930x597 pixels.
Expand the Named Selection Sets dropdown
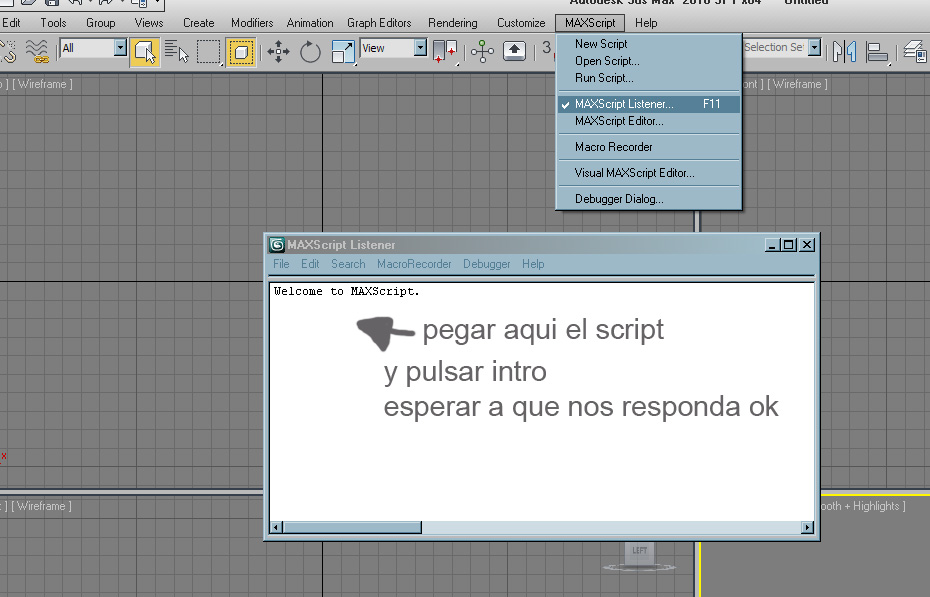(x=814, y=47)
